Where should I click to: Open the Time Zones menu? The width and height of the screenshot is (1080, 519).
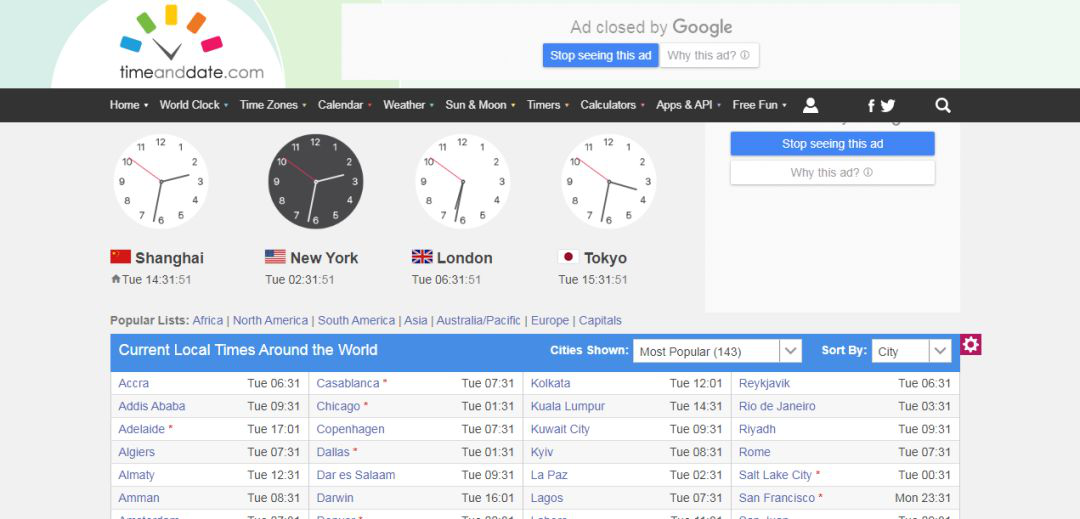272,105
